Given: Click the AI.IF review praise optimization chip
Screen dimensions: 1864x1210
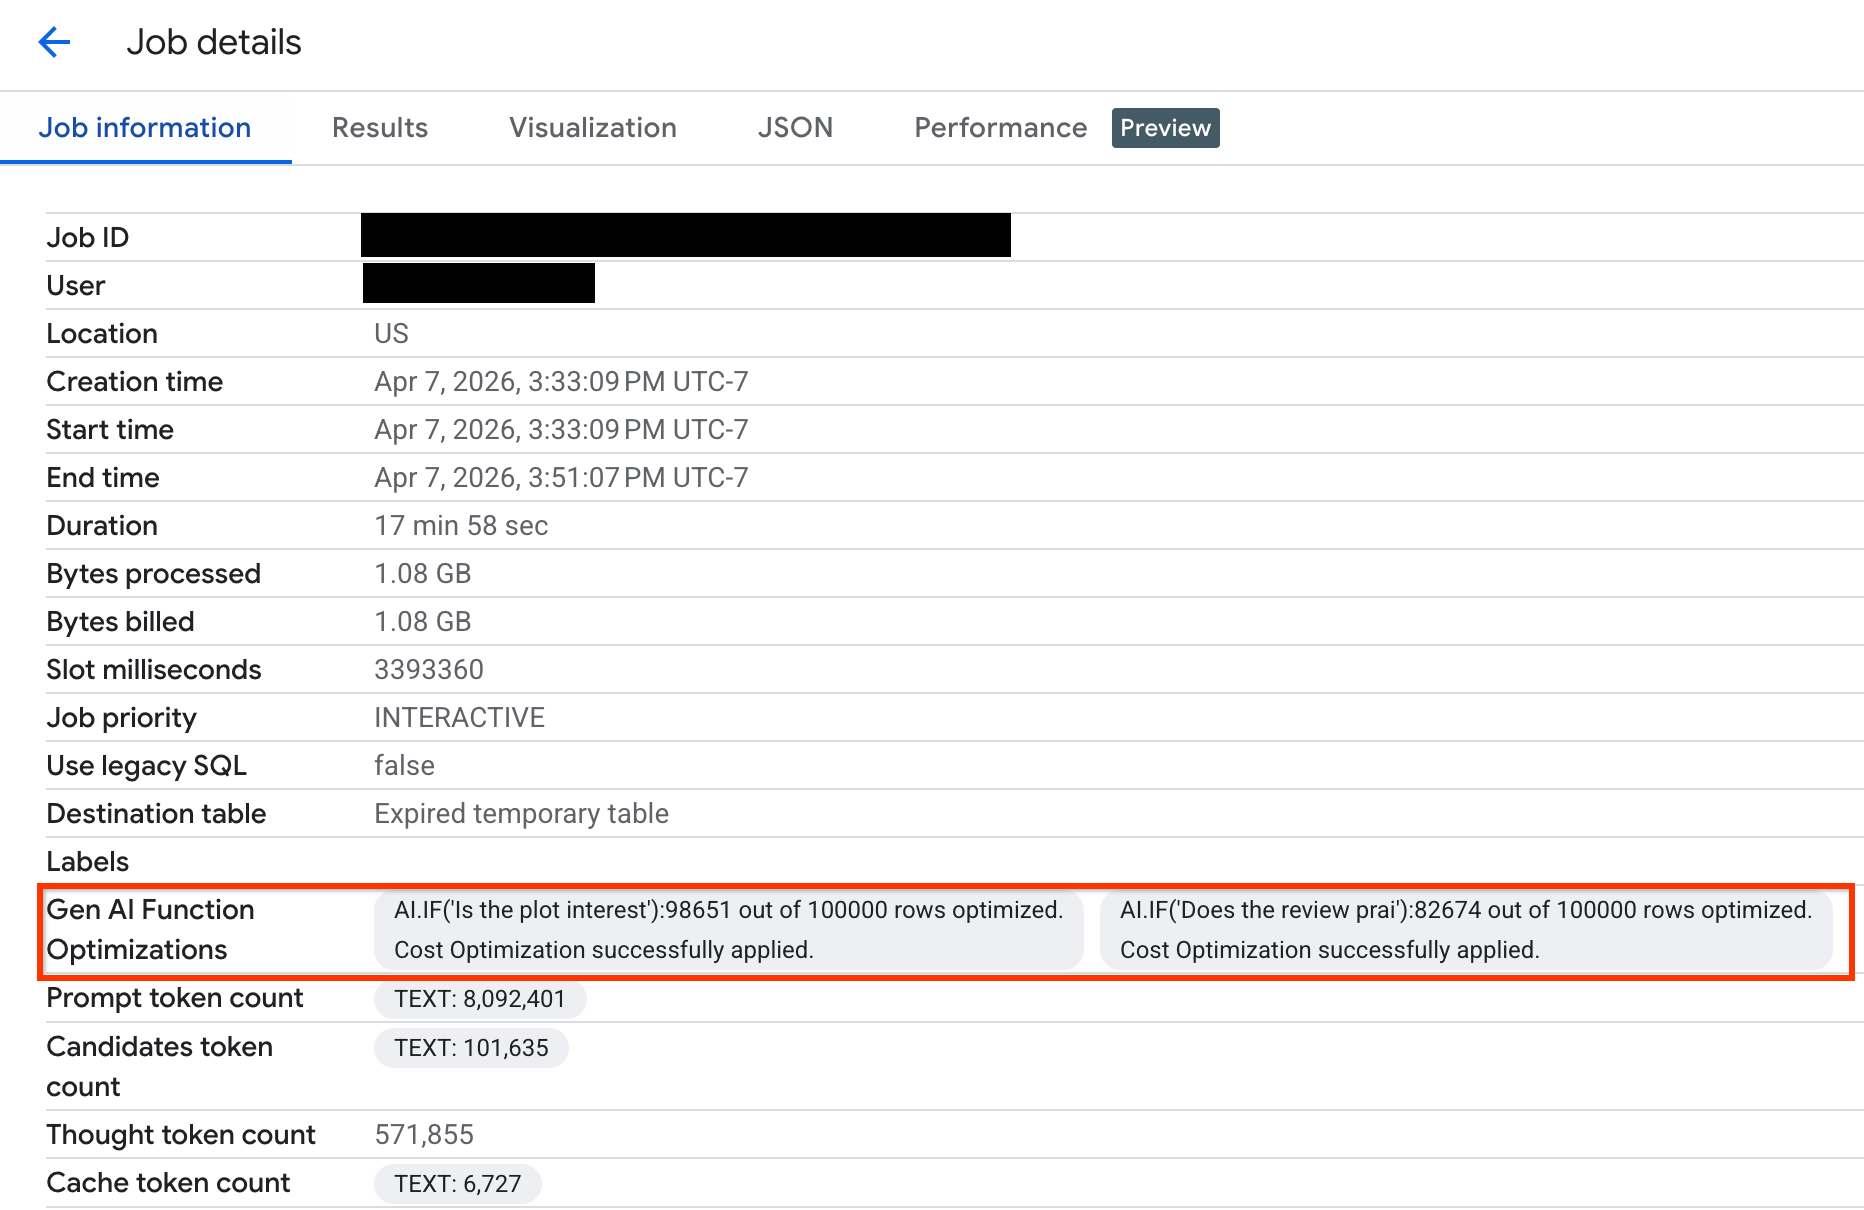Looking at the screenshot, I should coord(1465,929).
